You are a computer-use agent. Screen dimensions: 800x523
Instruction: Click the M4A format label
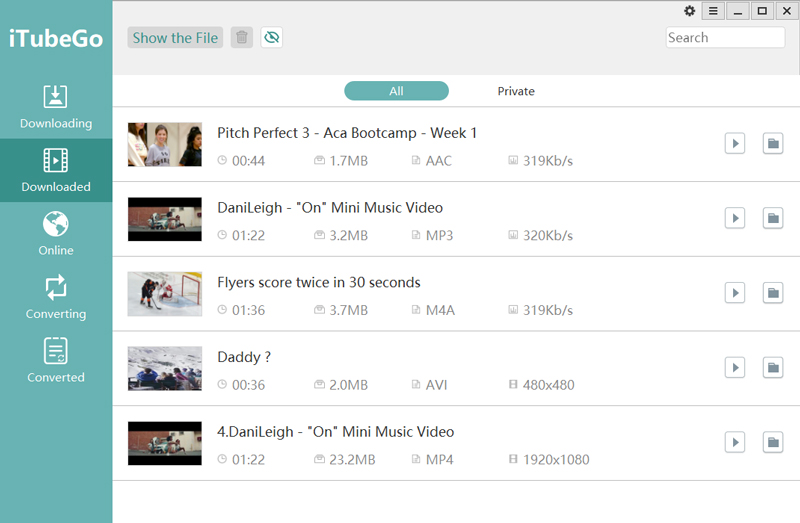[x=440, y=310]
